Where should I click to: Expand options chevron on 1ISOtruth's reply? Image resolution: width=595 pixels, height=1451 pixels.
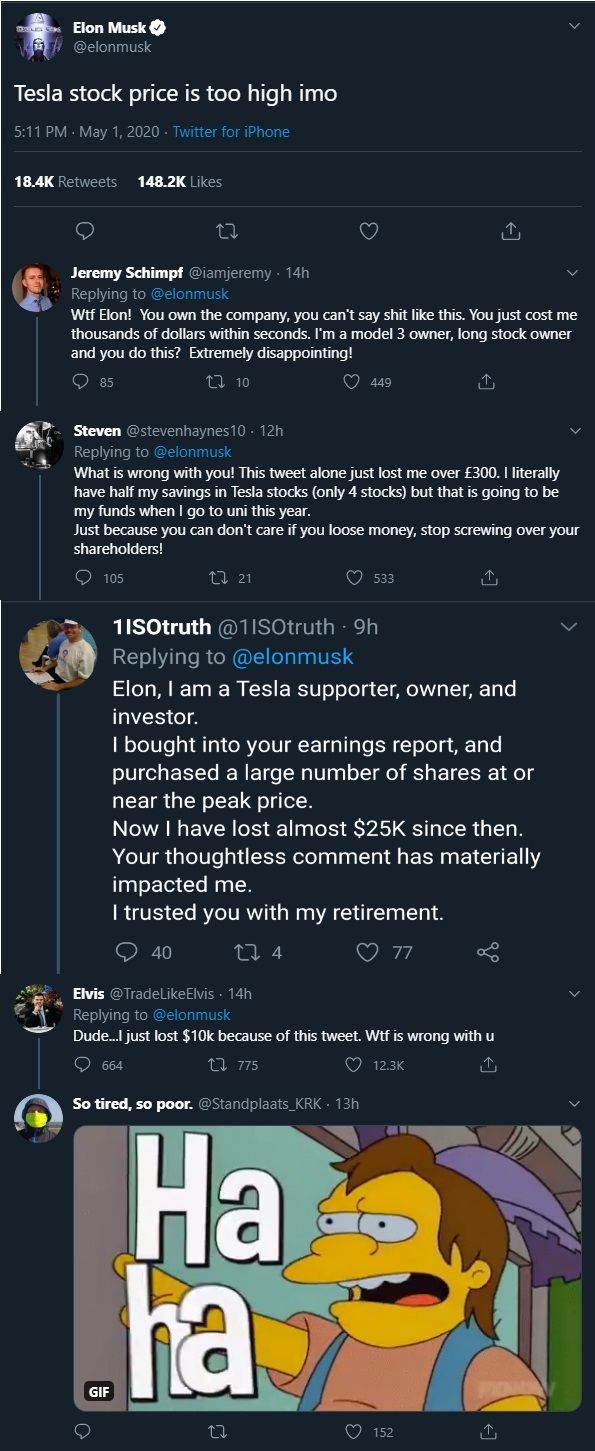pyautogui.click(x=569, y=627)
